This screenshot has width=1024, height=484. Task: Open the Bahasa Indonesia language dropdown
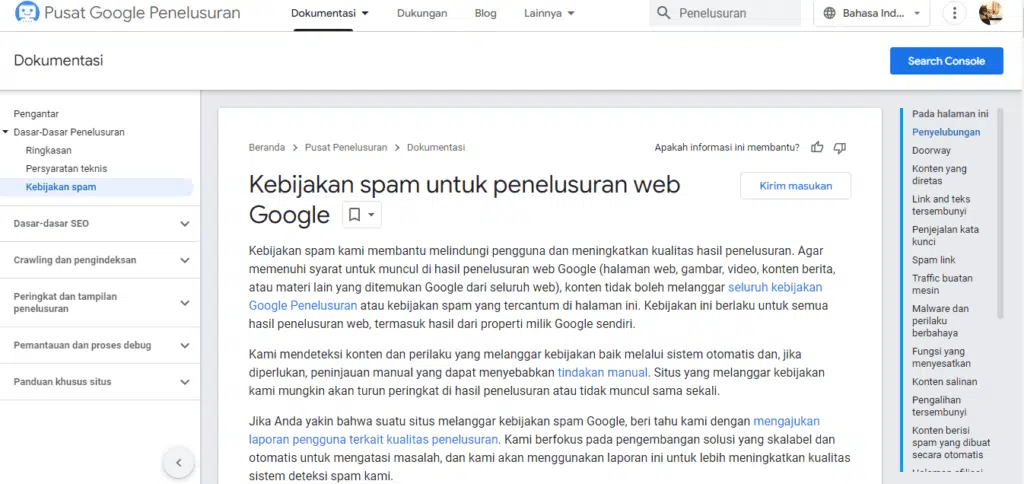(x=872, y=14)
